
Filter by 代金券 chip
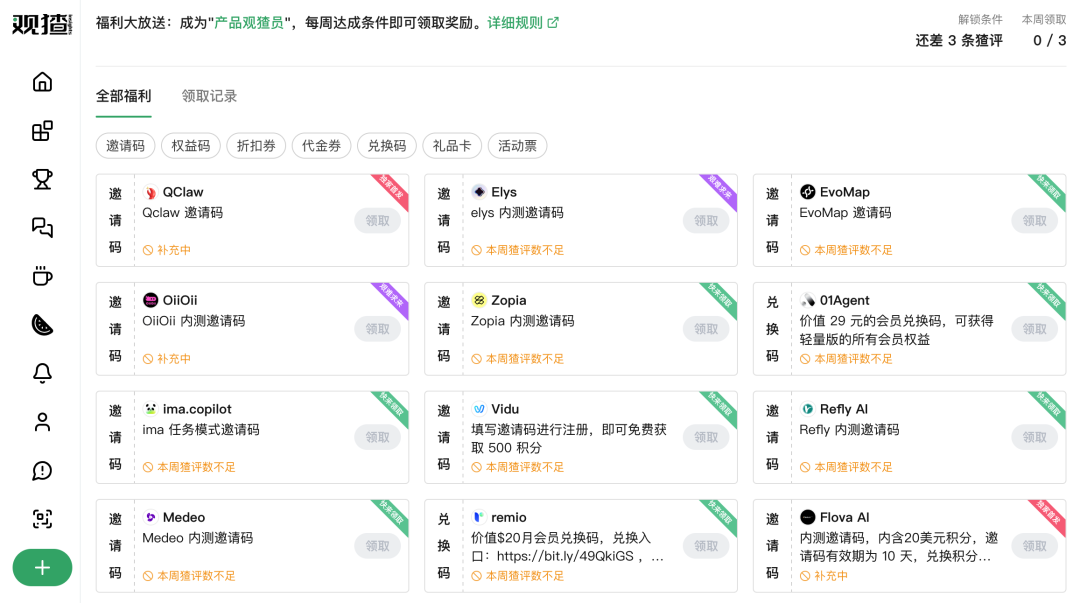pos(322,145)
